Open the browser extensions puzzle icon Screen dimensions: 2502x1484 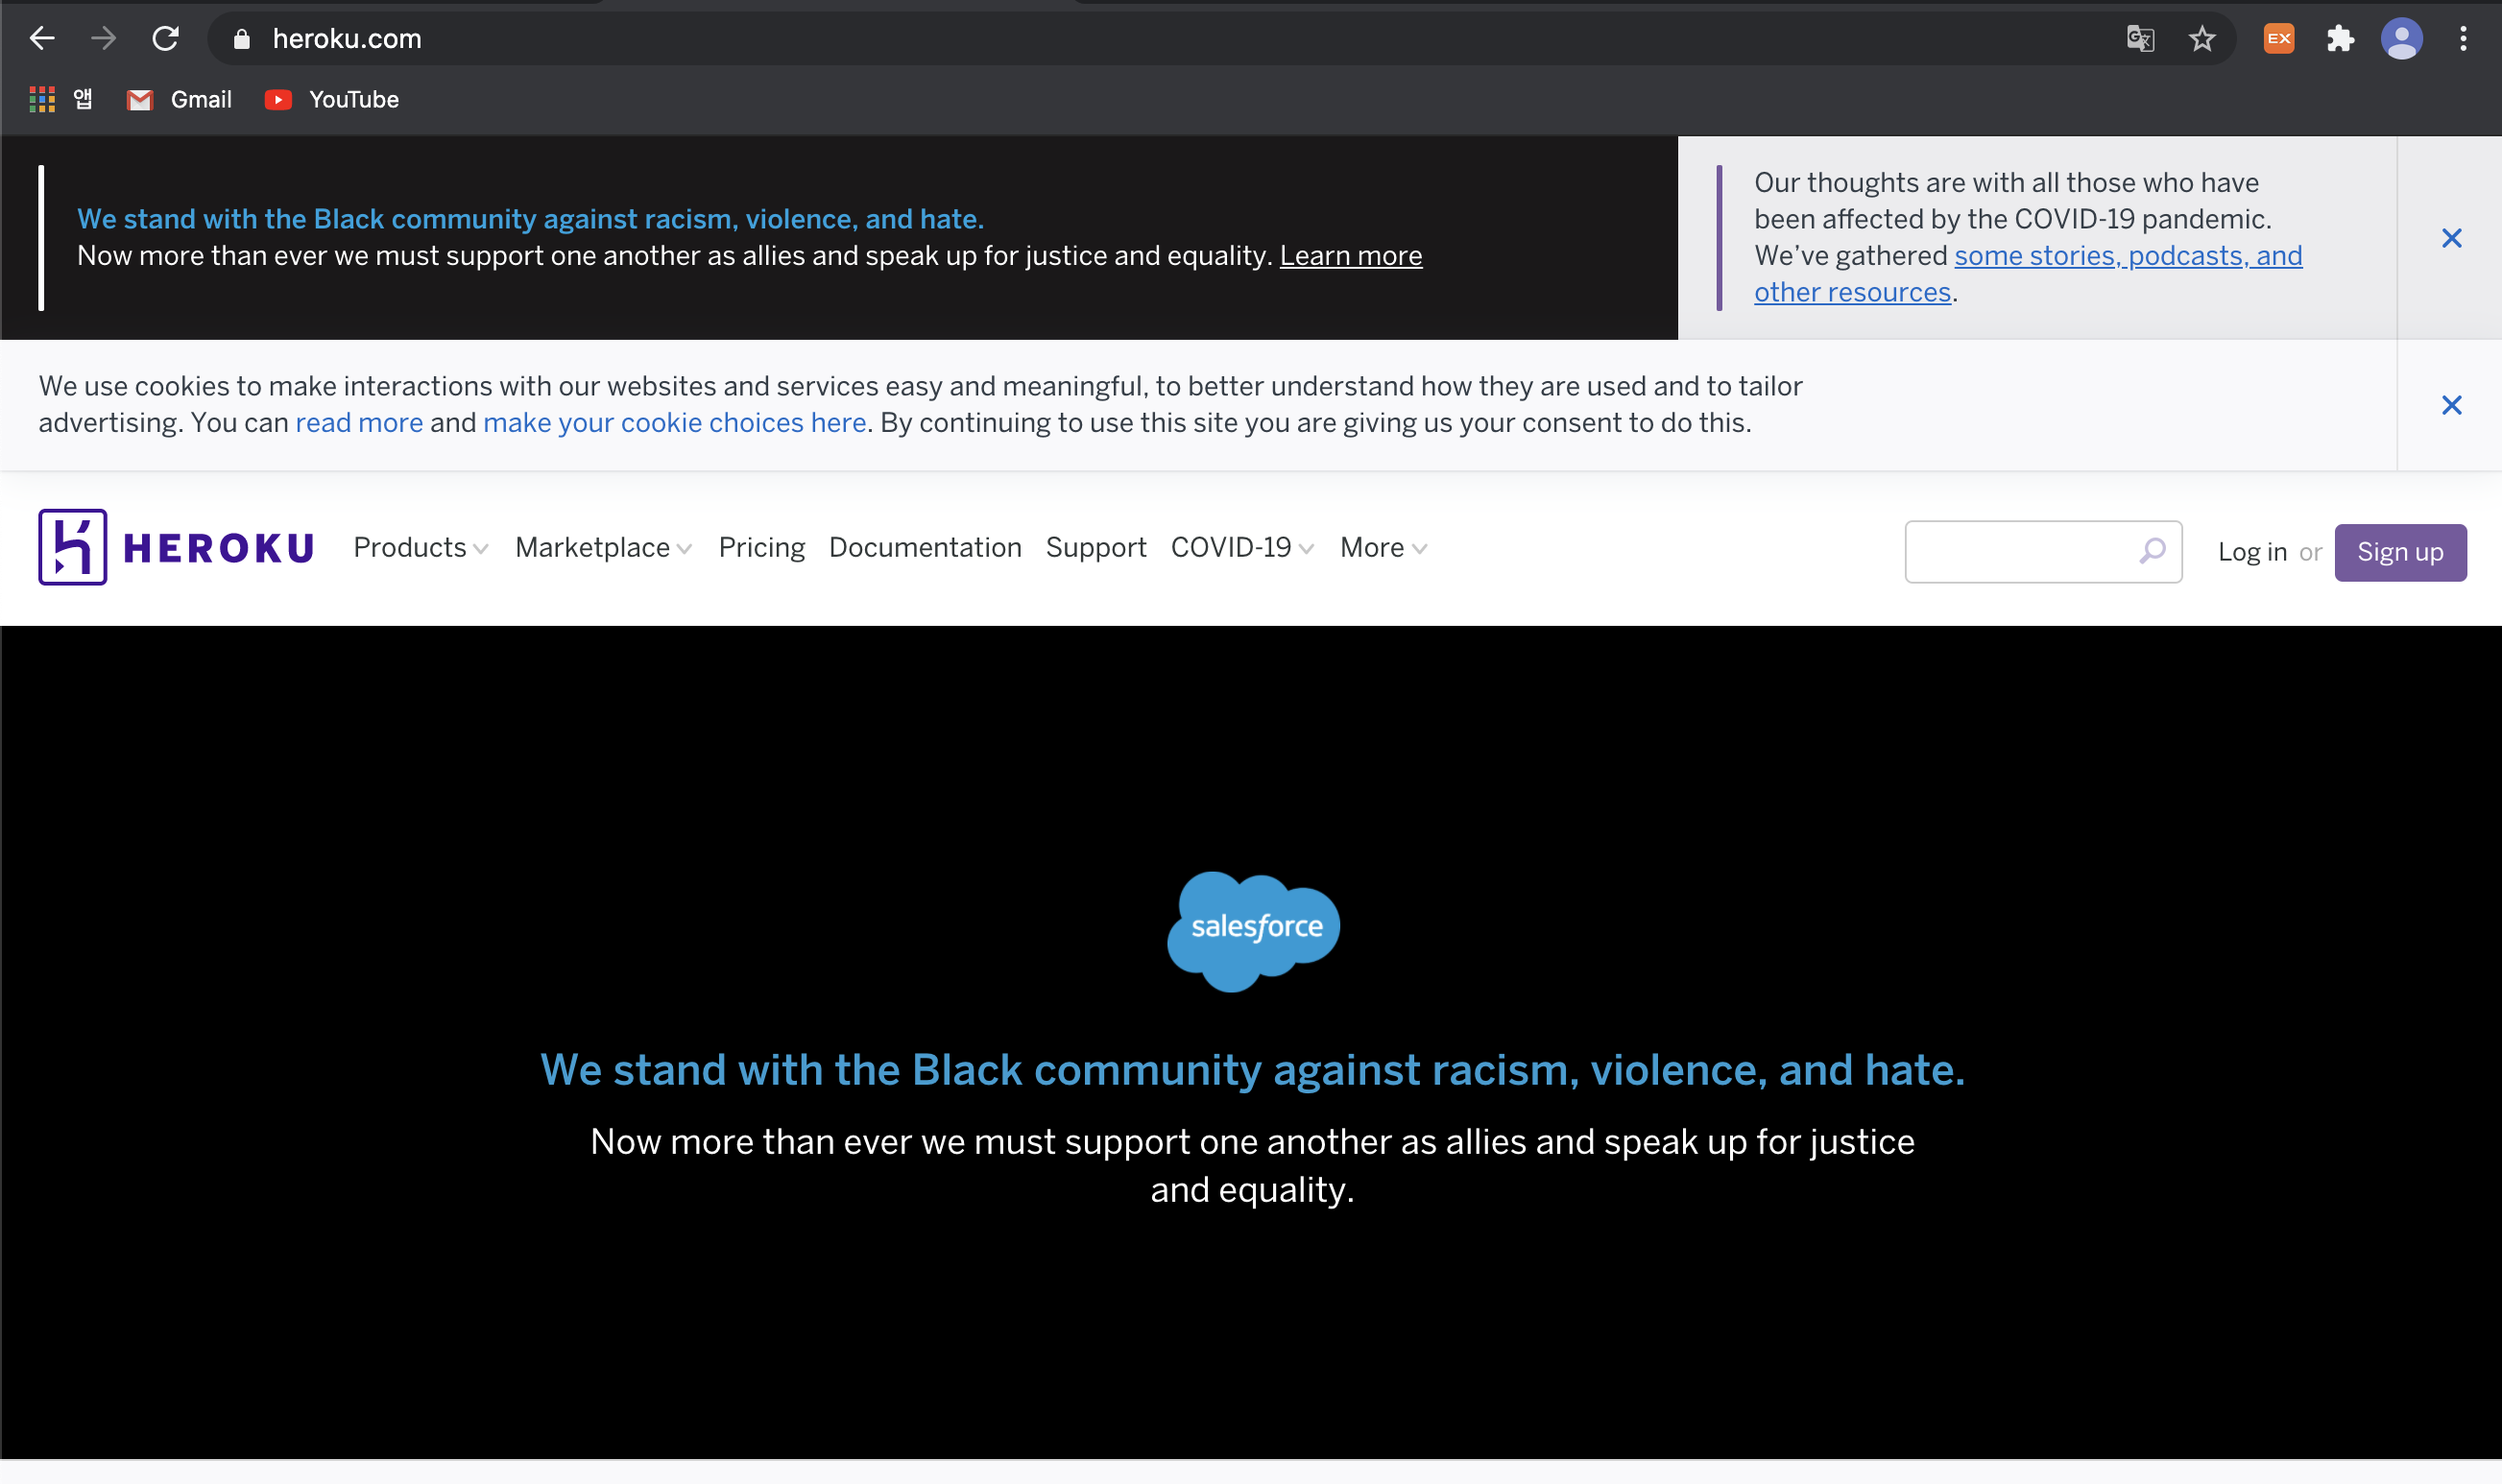(2341, 38)
